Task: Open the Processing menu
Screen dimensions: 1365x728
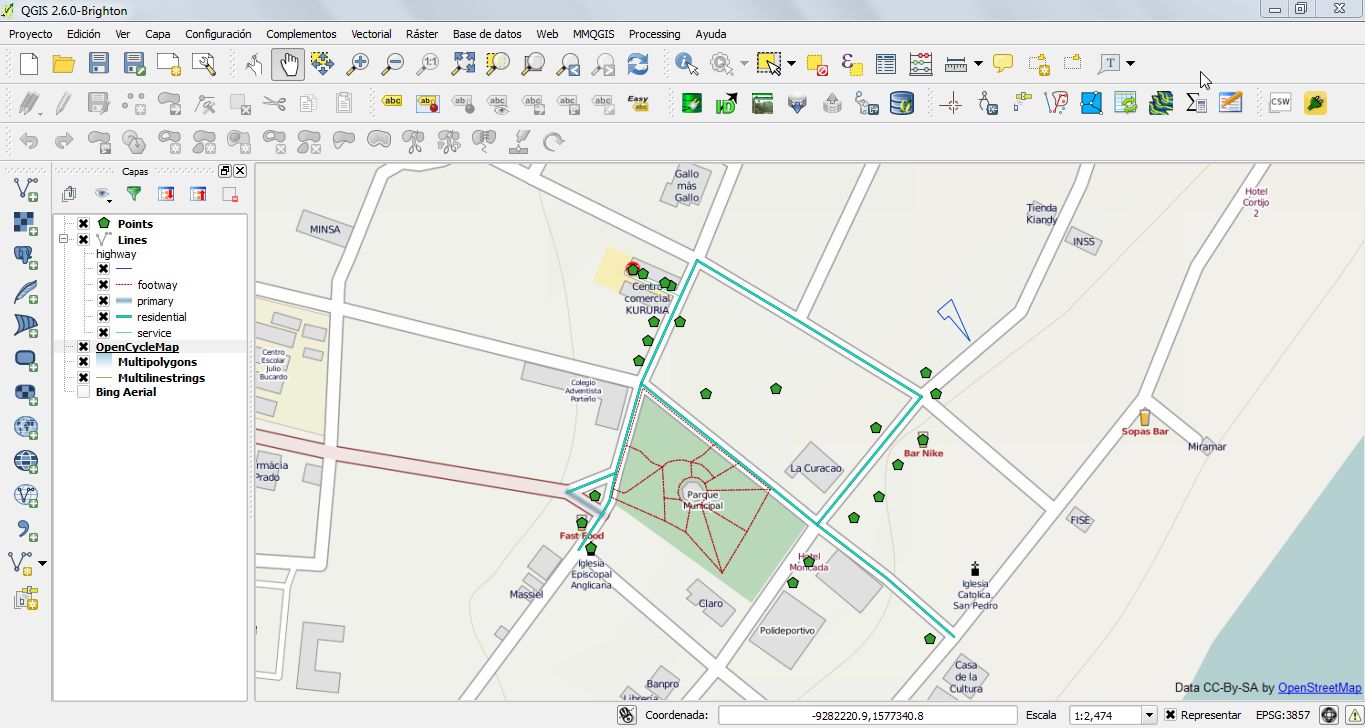Action: click(654, 34)
